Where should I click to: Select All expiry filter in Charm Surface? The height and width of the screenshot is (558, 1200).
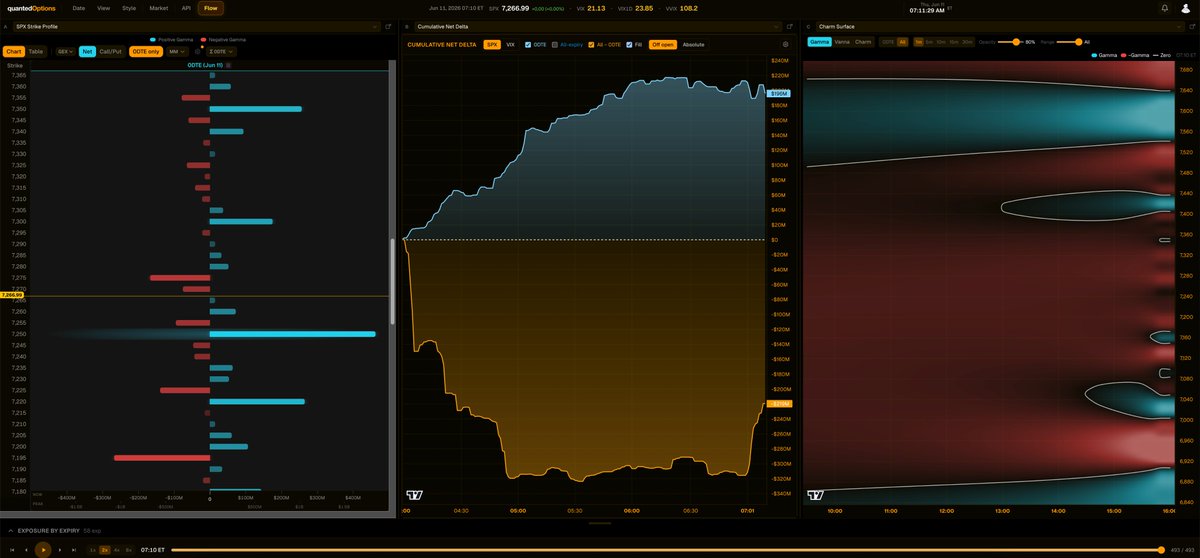coord(903,42)
